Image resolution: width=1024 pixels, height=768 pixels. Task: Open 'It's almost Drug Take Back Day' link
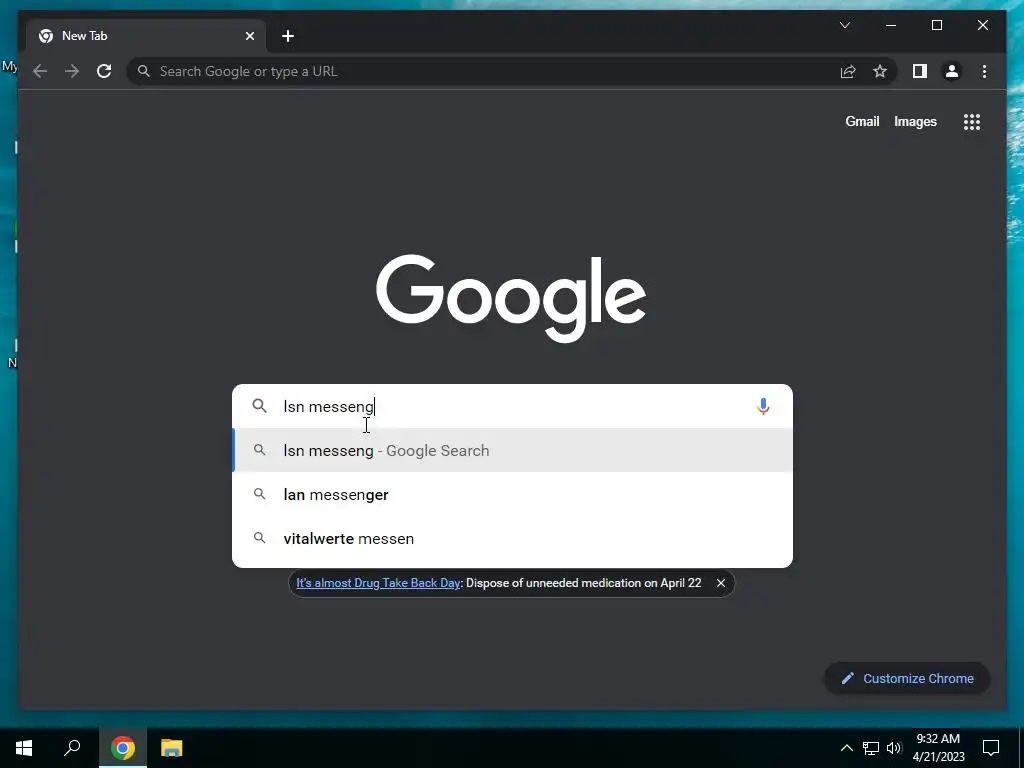pyautogui.click(x=378, y=583)
